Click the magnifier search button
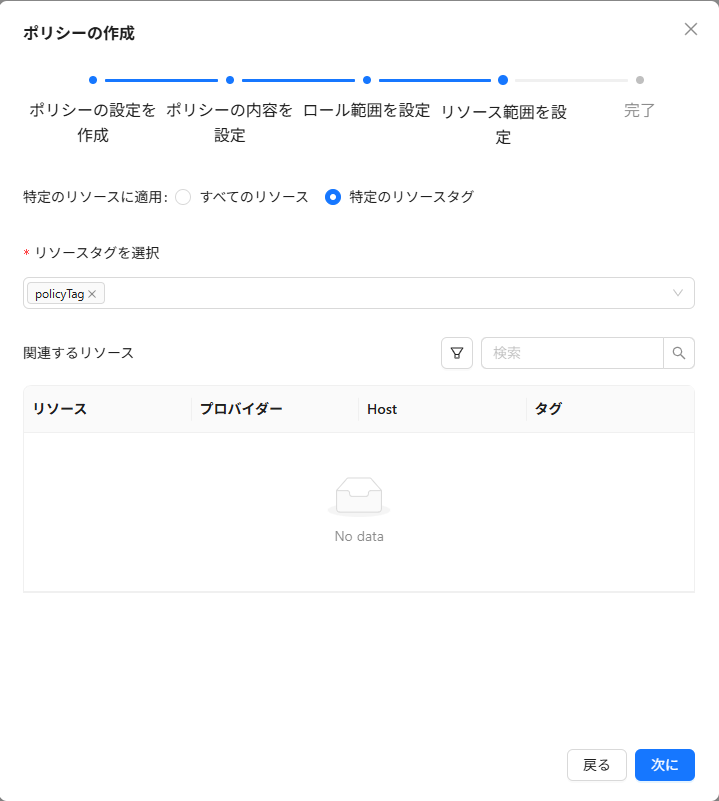Screen dimensions: 719x801 pos(679,353)
